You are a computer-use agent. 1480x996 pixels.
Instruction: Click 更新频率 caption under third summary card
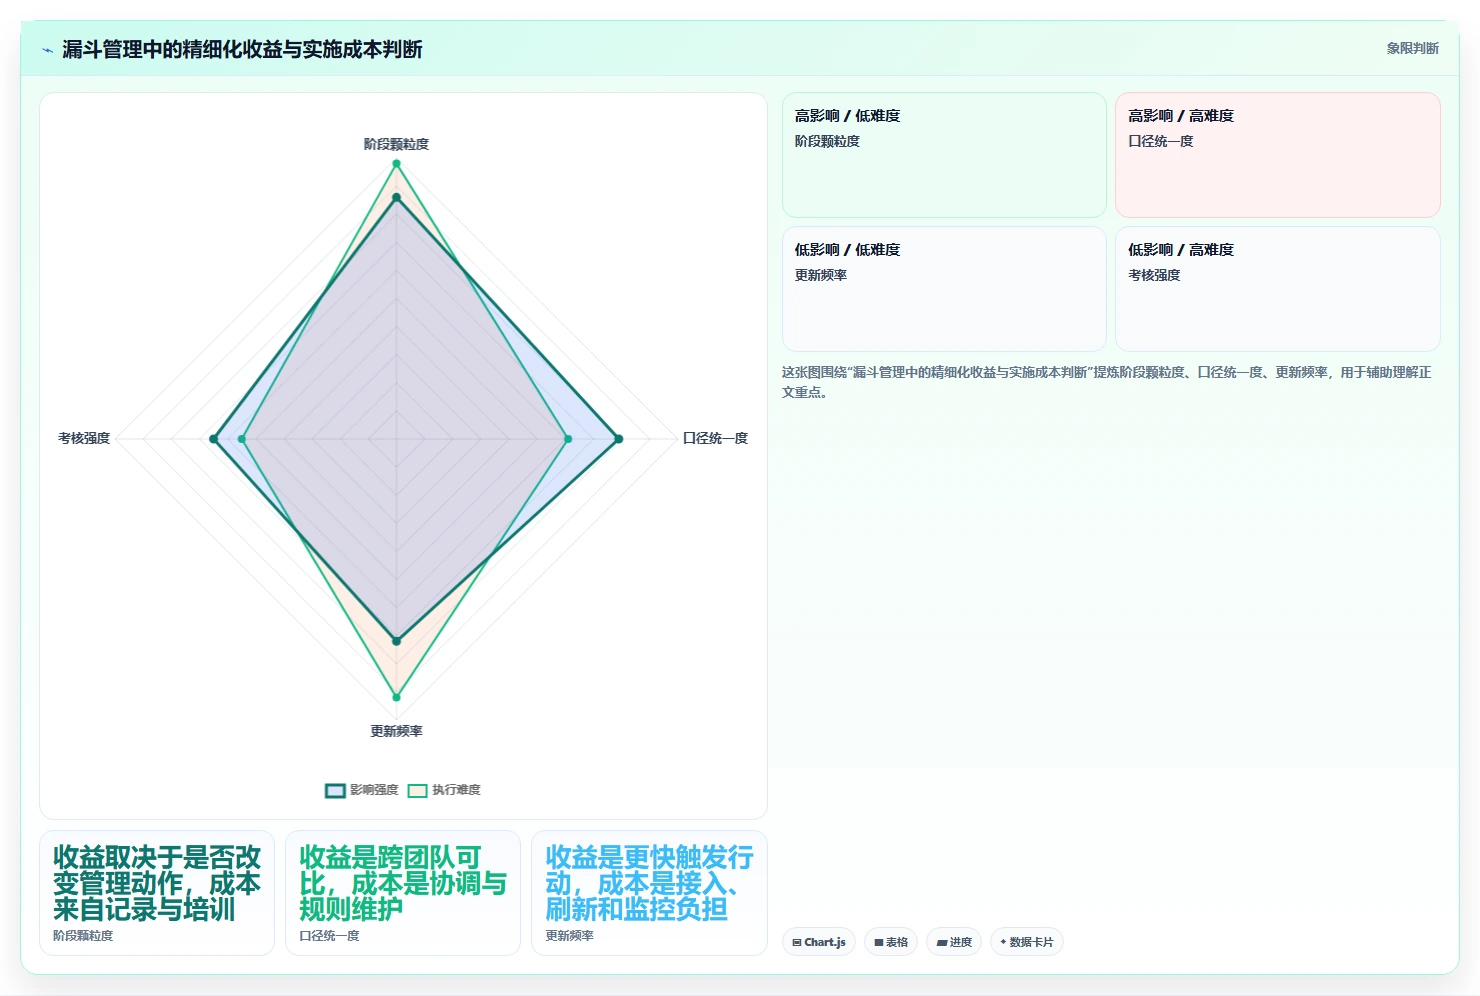click(x=569, y=936)
